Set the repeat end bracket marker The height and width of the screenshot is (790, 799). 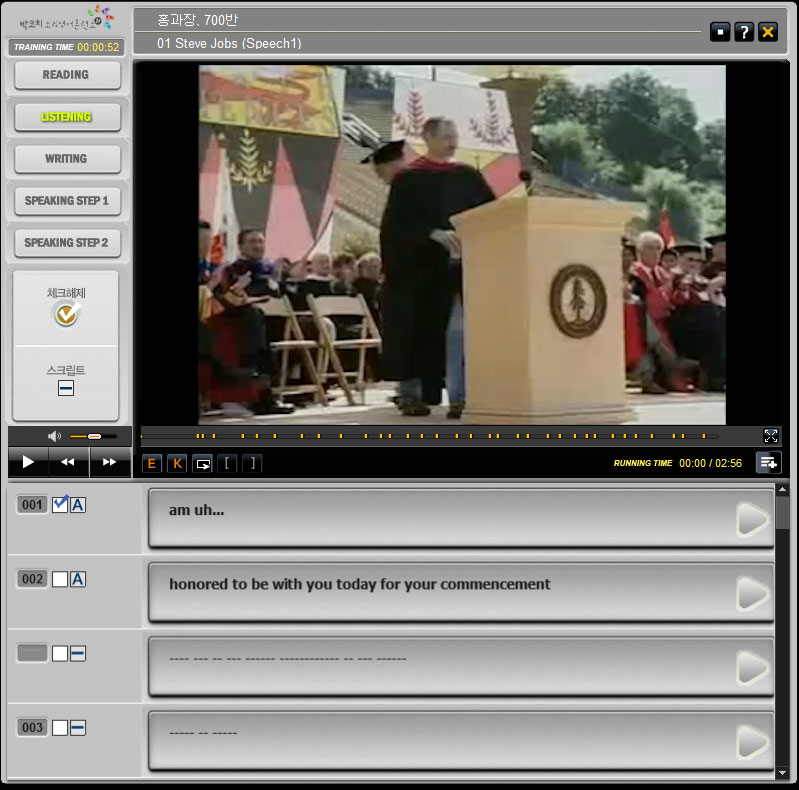click(252, 463)
